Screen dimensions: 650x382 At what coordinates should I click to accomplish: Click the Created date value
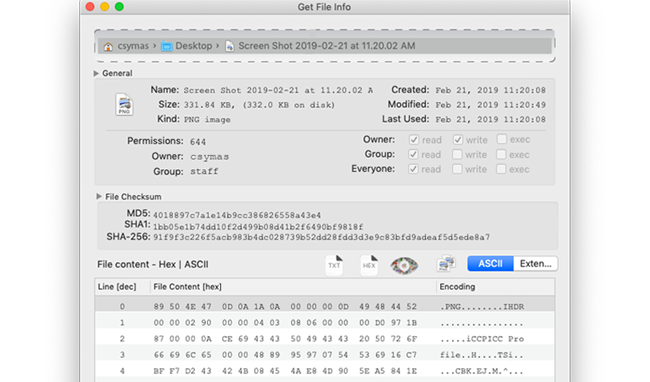tap(490, 90)
